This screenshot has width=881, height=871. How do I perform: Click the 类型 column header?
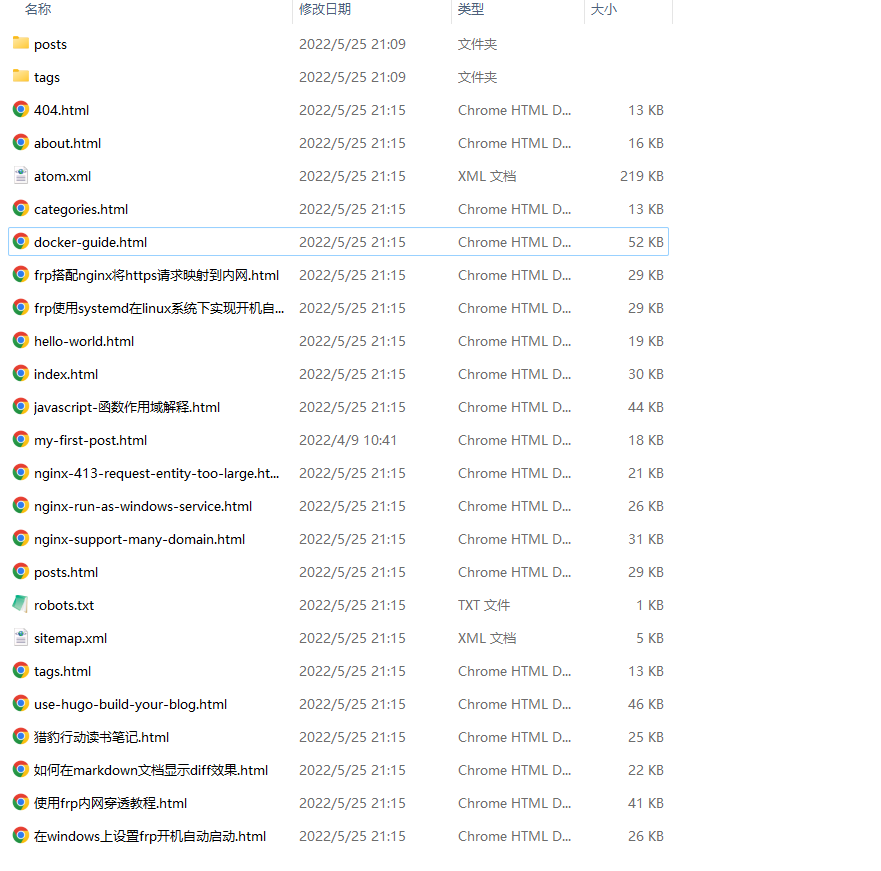pos(471,9)
